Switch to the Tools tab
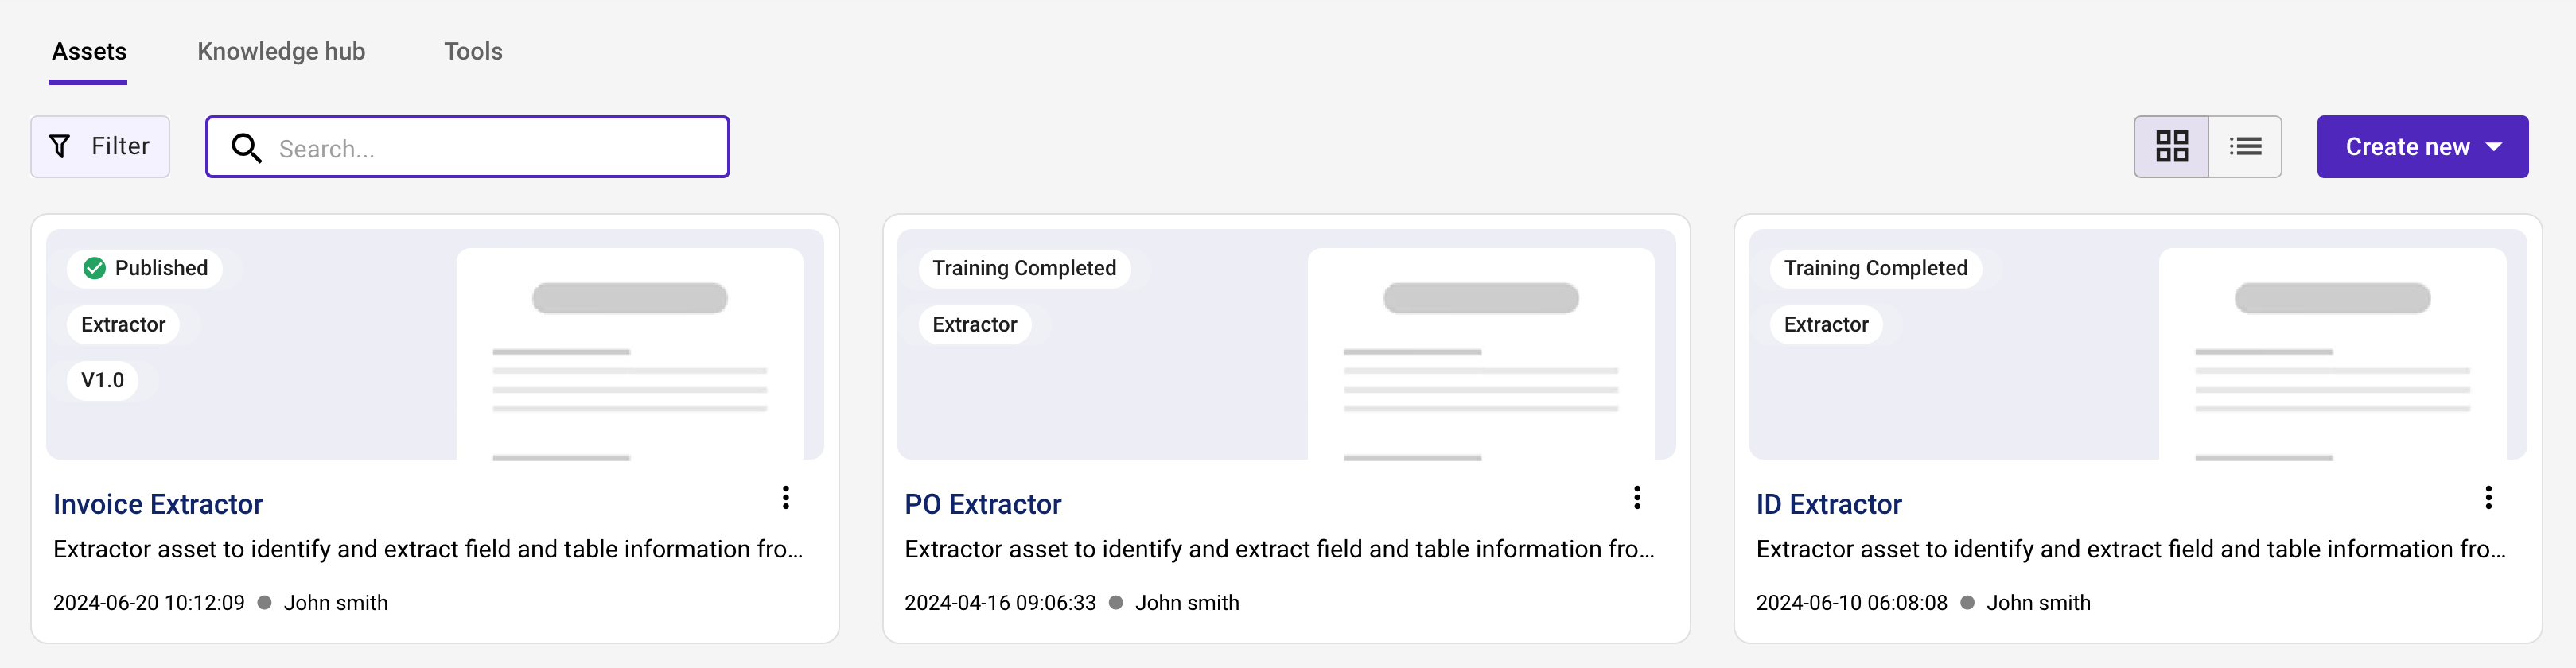The height and width of the screenshot is (668, 2576). [x=473, y=51]
